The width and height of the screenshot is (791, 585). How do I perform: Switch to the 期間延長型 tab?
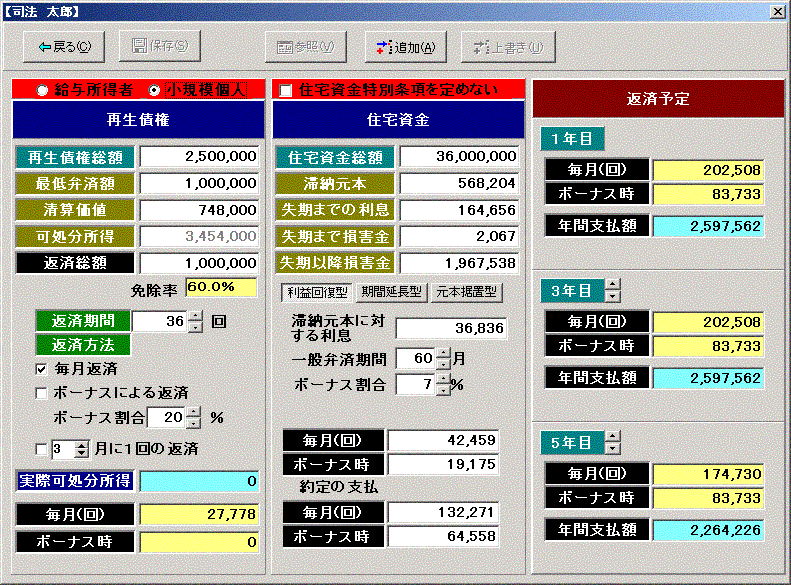click(x=390, y=292)
